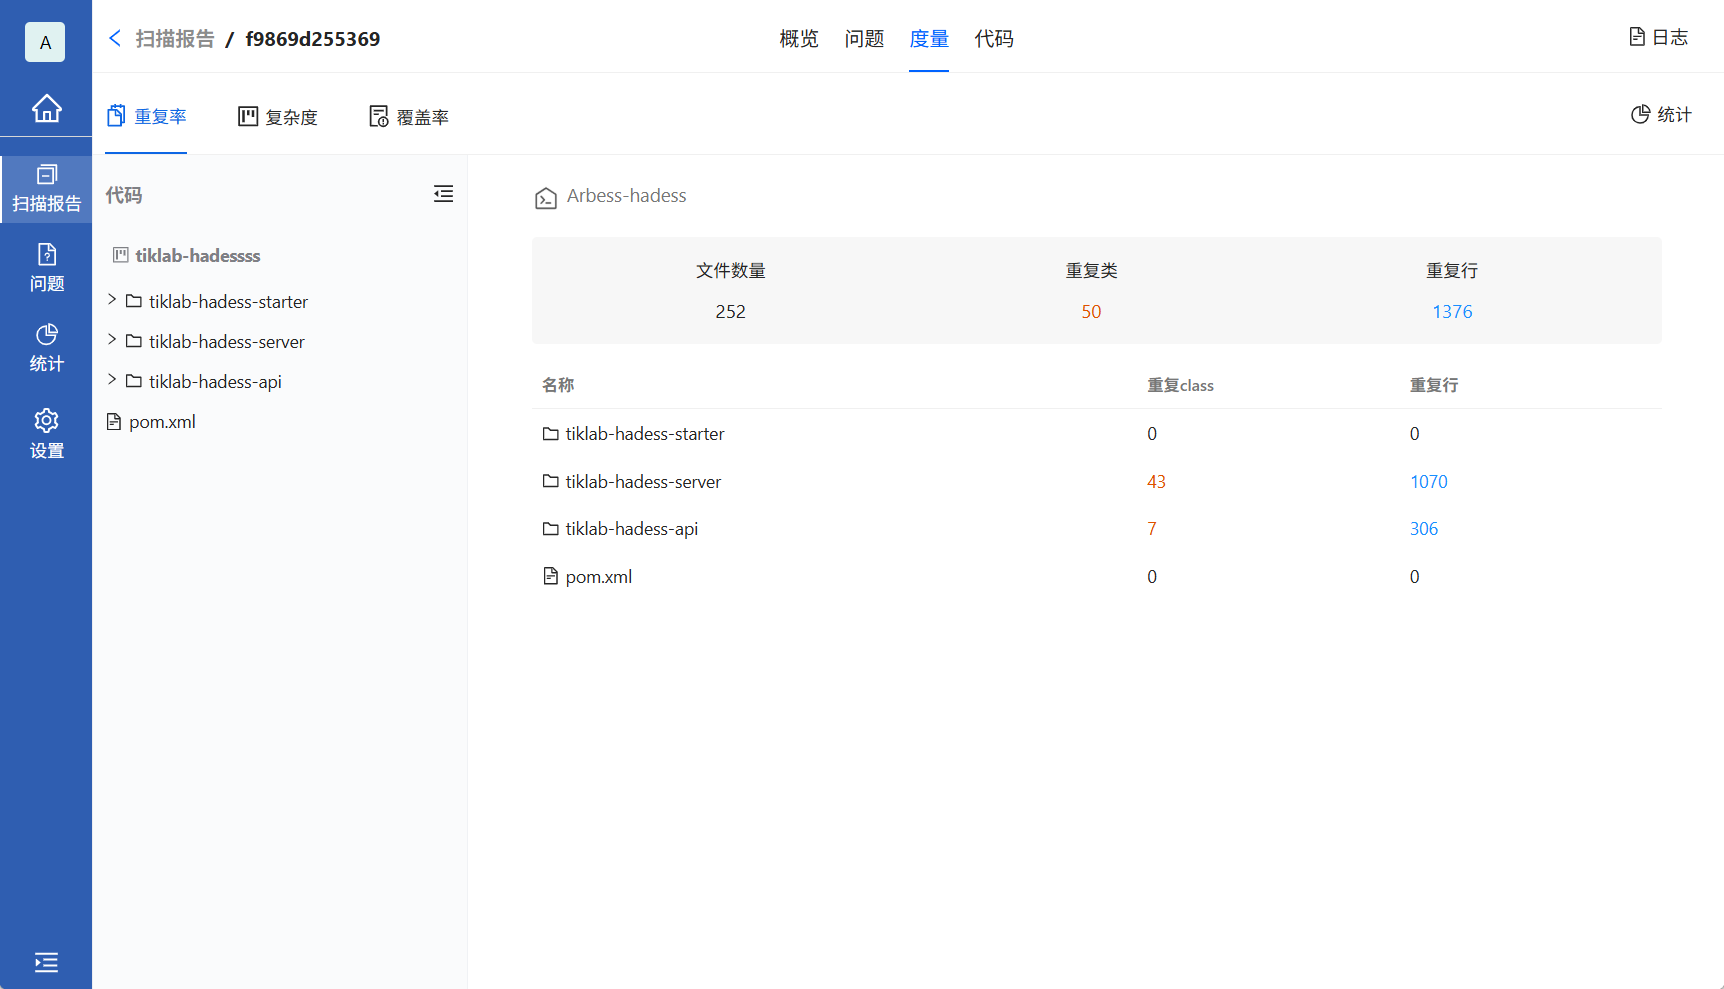Switch to the 问题 top tab
Image resolution: width=1724 pixels, height=989 pixels.
coord(864,38)
